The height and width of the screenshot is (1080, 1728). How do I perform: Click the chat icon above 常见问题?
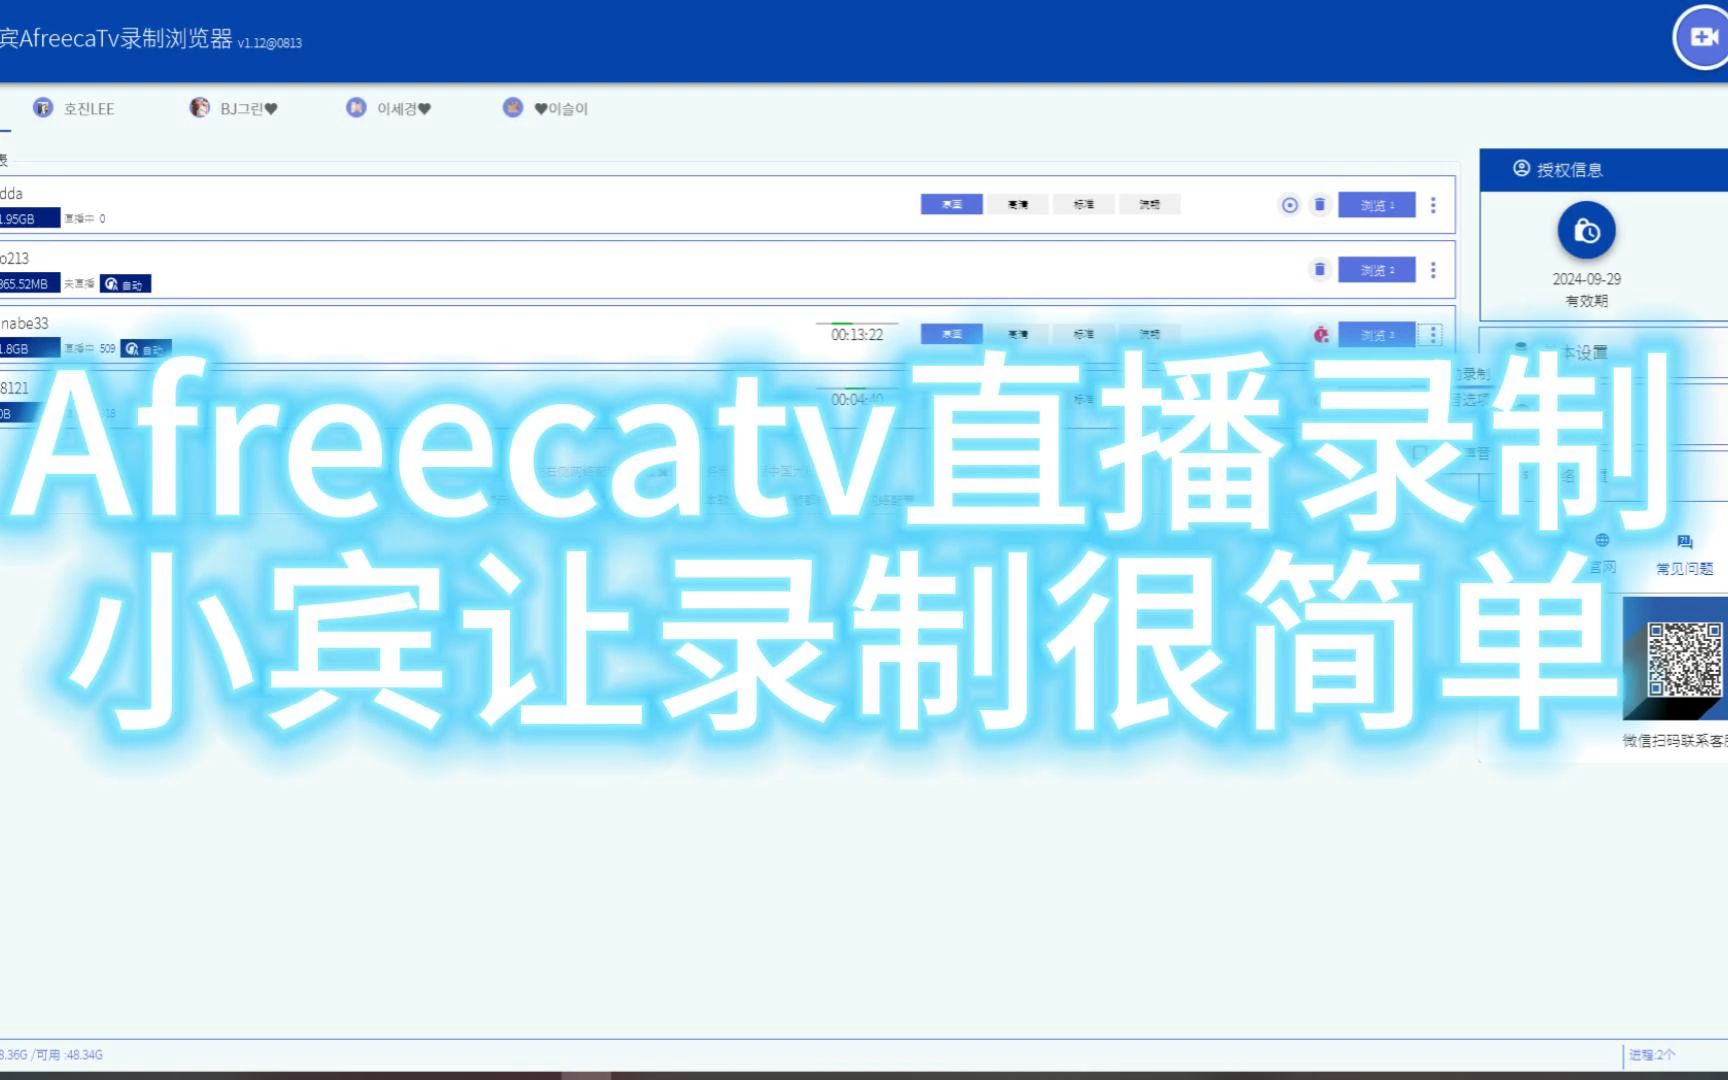click(1685, 542)
